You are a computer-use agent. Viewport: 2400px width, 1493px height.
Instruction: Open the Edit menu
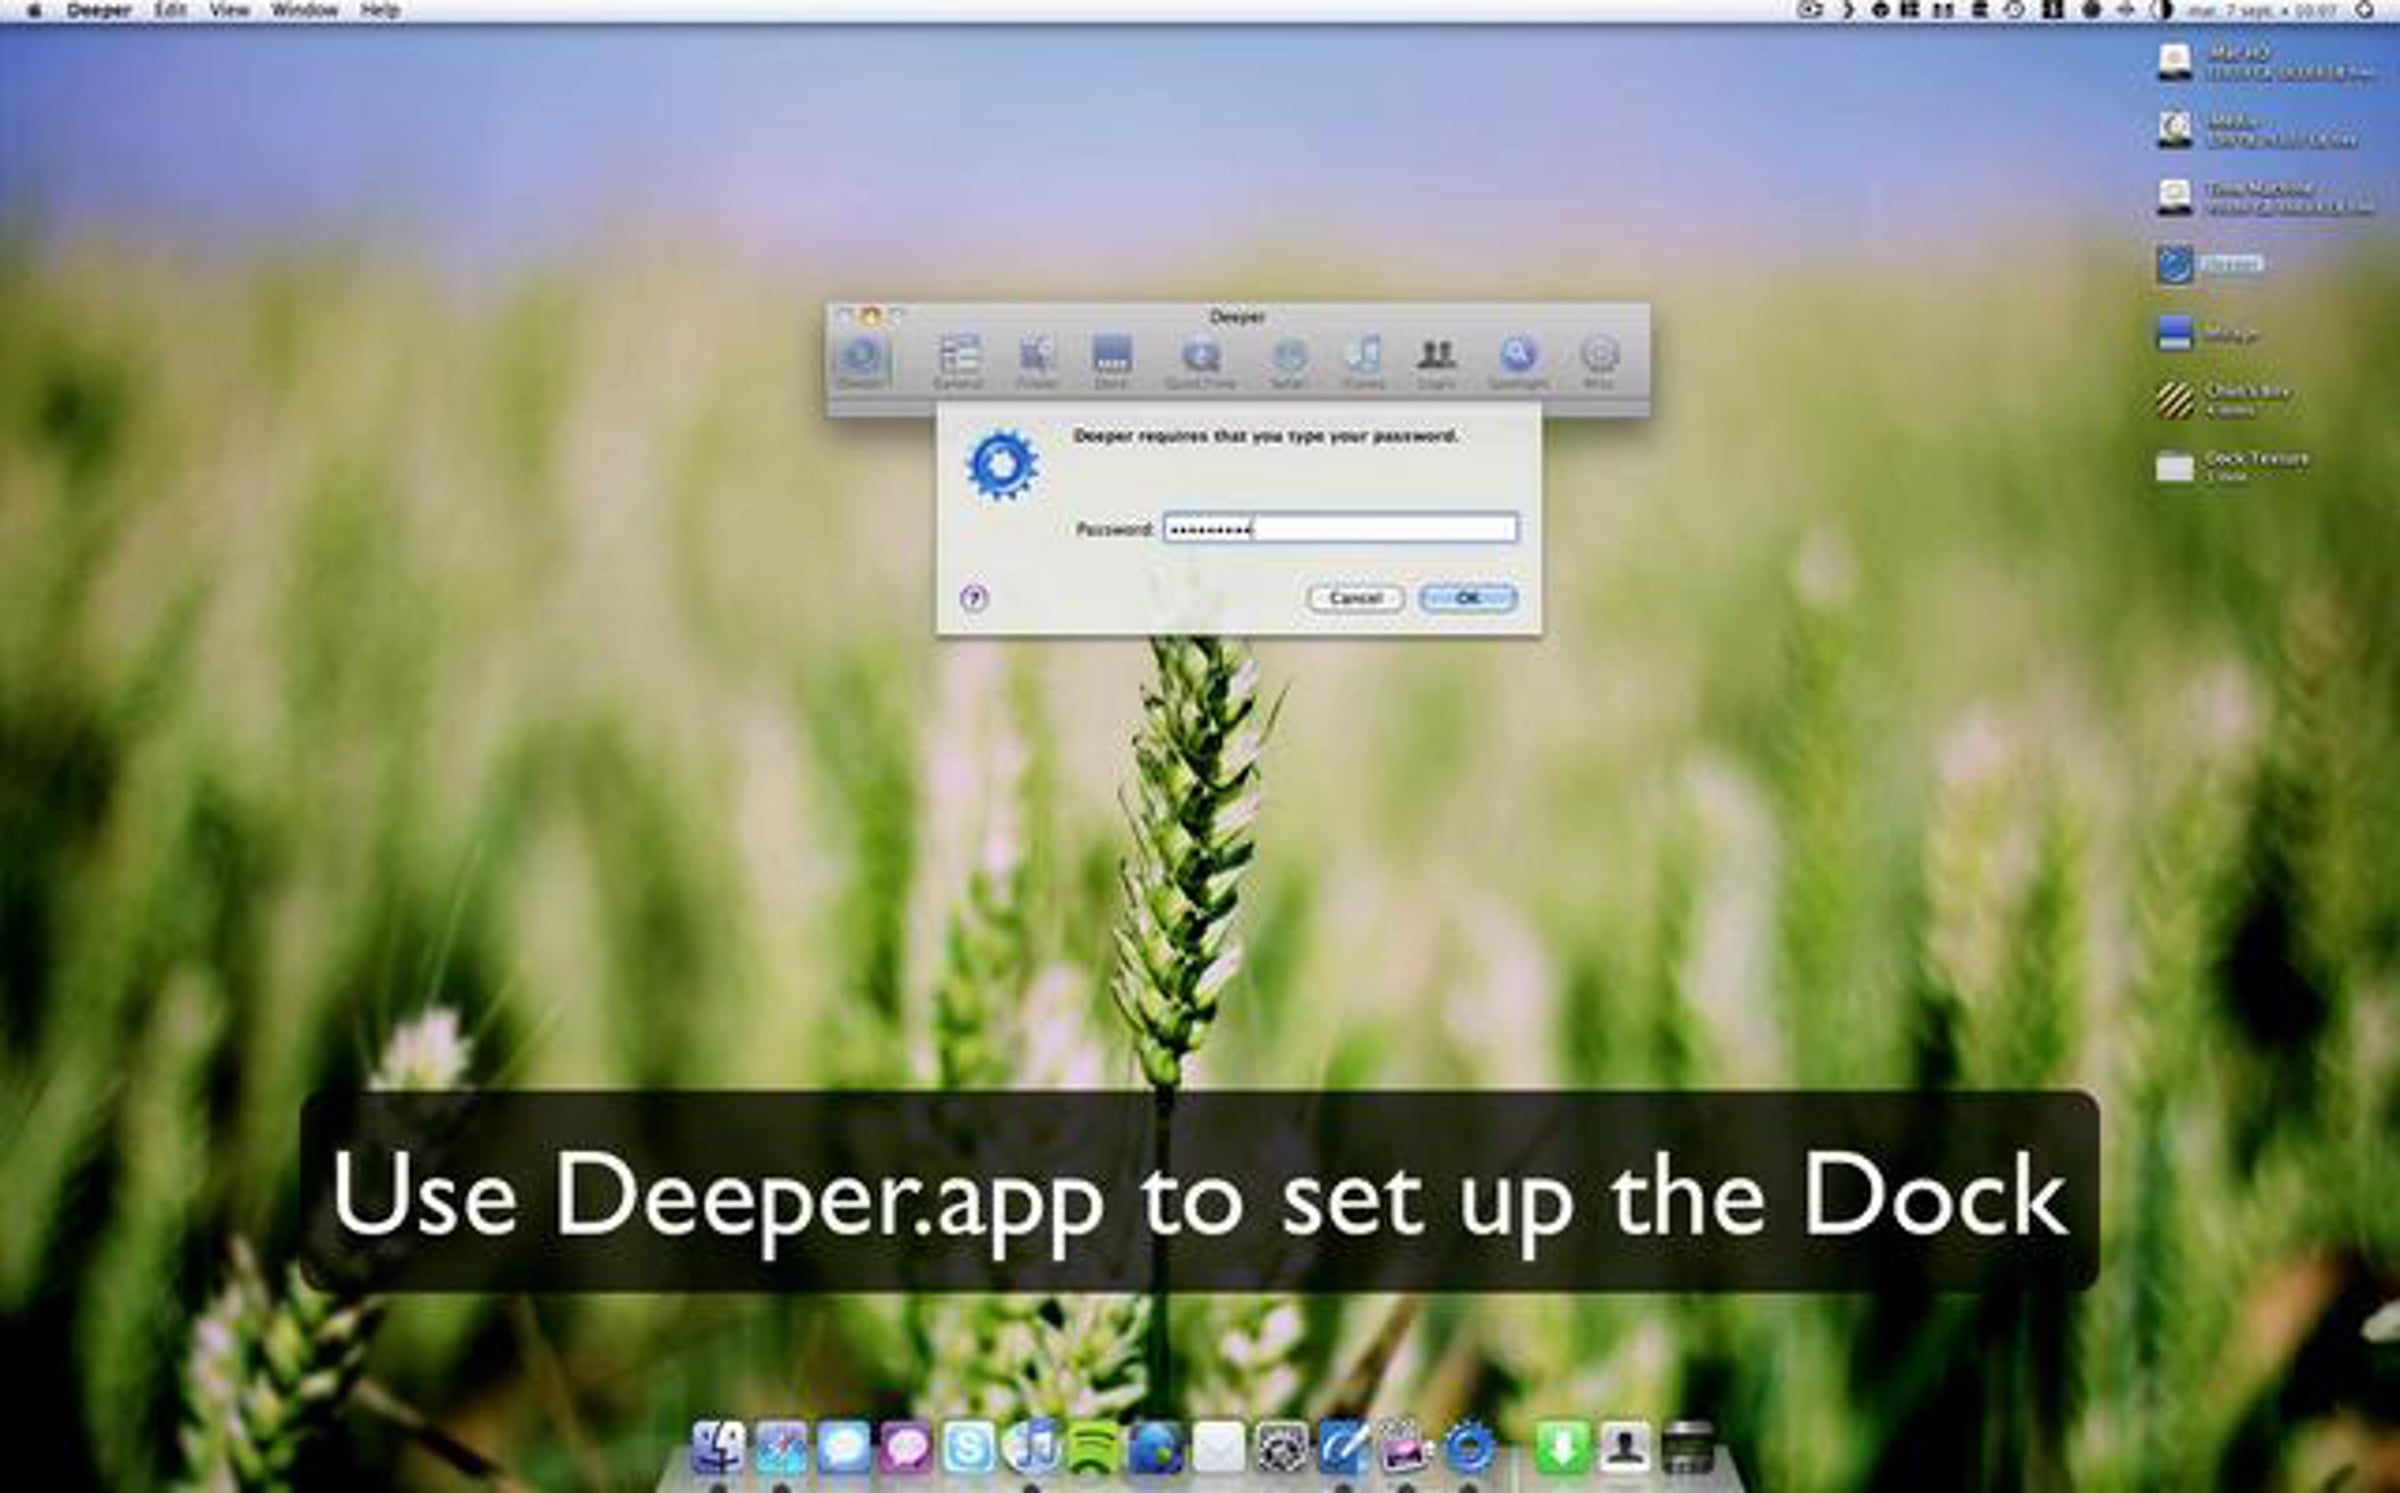click(170, 11)
